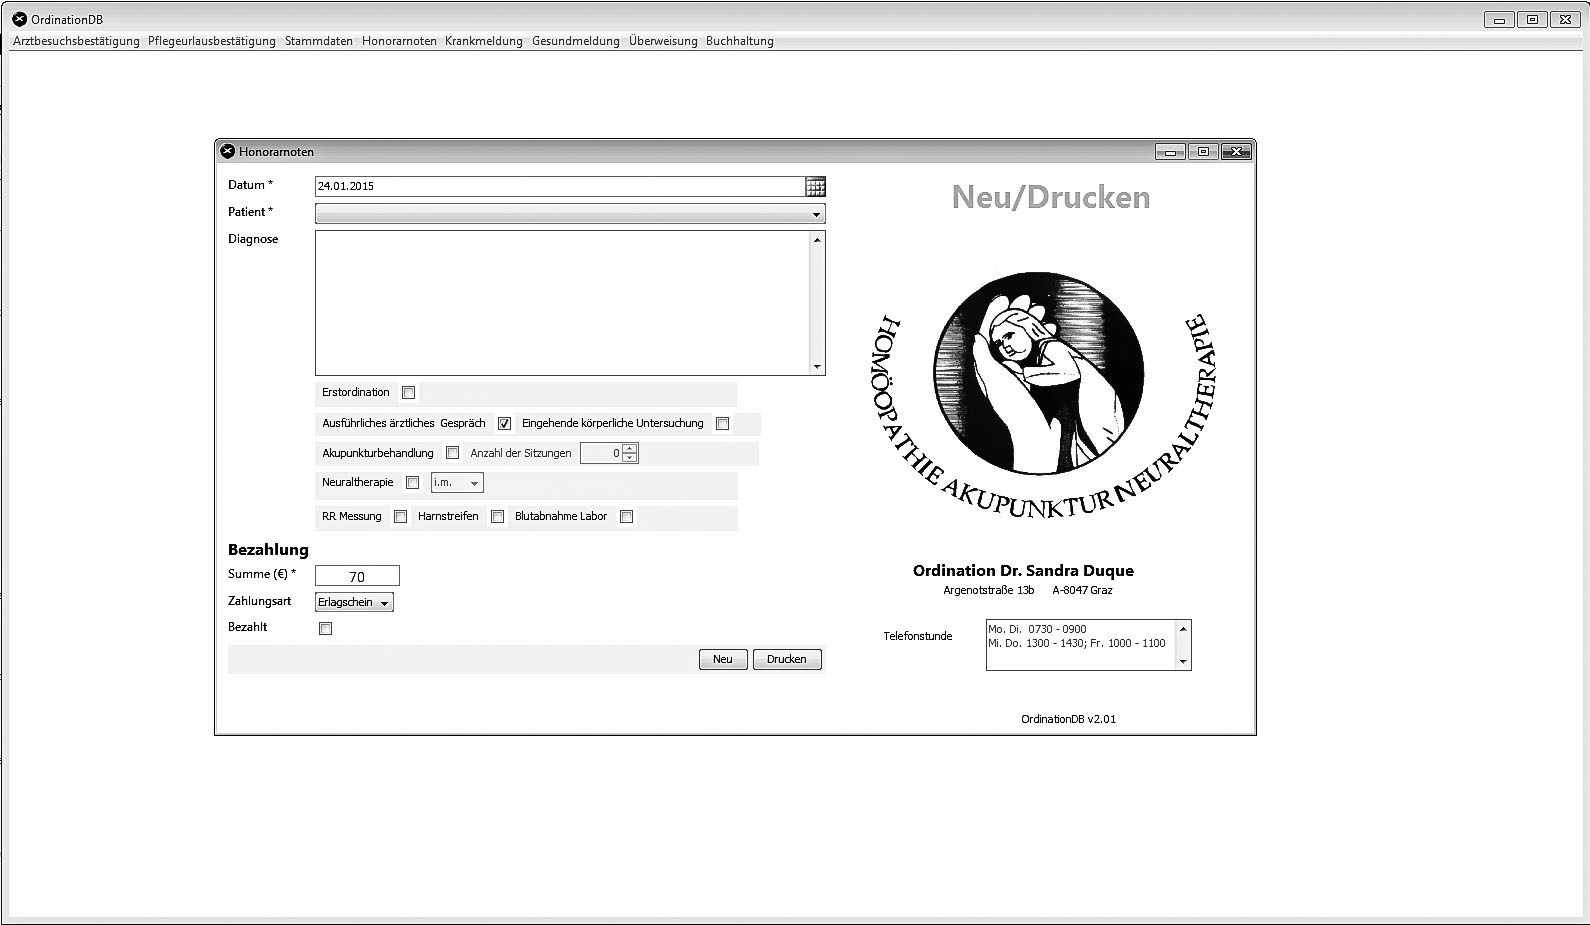Screen dimensions: 1590x925
Task: Tick the Neuraltherapie checkbox
Action: pos(412,483)
